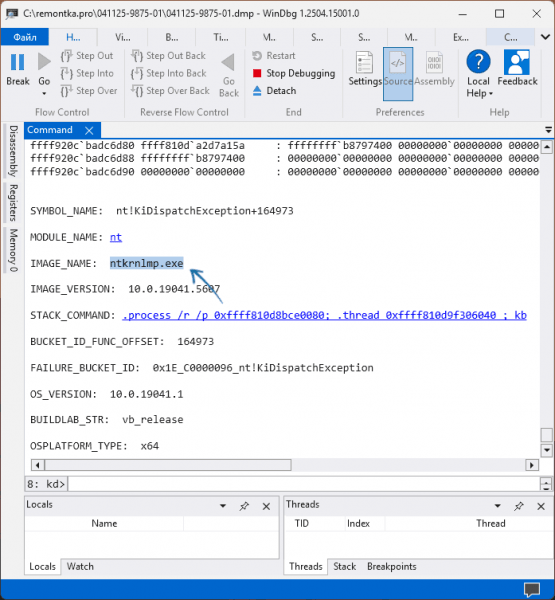Click command input history stepper
The width and height of the screenshot is (555, 600).
click(546, 484)
